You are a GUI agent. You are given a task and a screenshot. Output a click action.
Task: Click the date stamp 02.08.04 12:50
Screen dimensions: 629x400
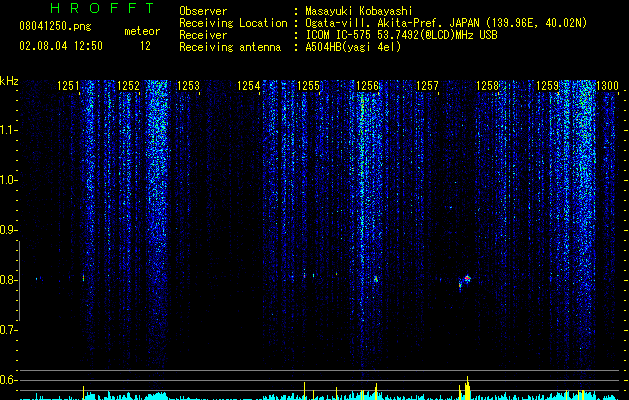[x=61, y=46]
